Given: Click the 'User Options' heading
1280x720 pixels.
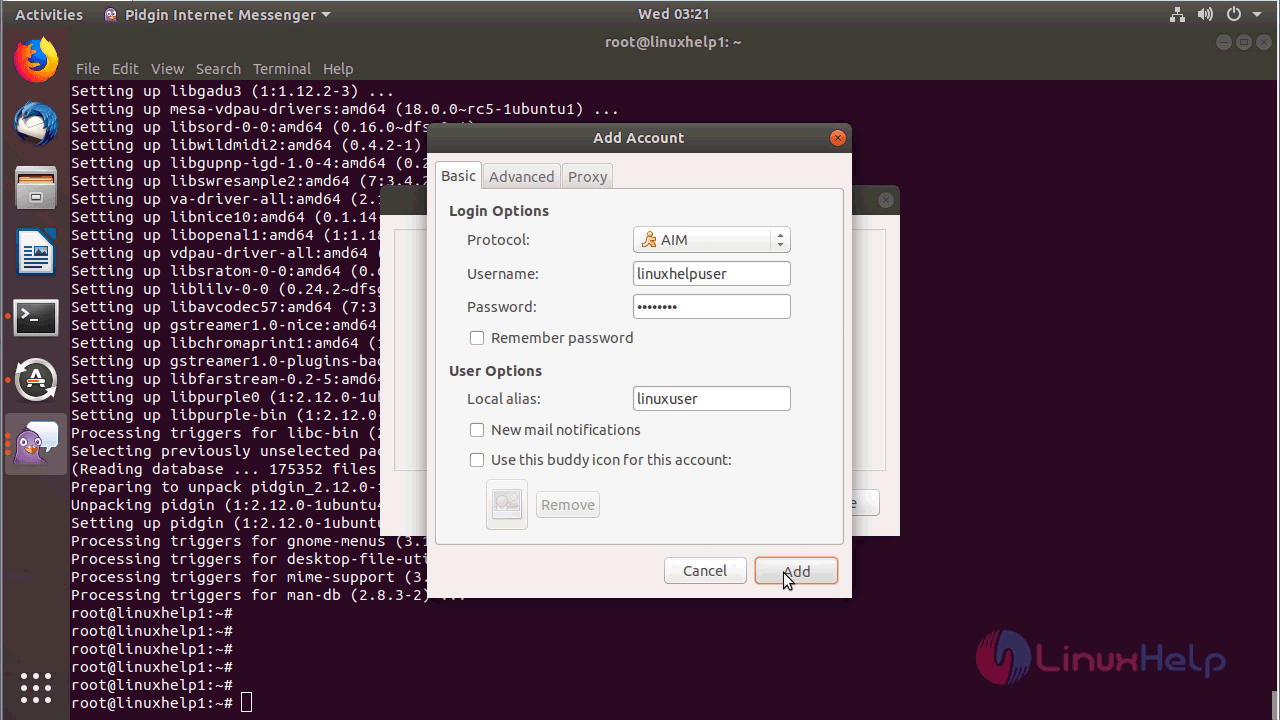Looking at the screenshot, I should tap(495, 371).
